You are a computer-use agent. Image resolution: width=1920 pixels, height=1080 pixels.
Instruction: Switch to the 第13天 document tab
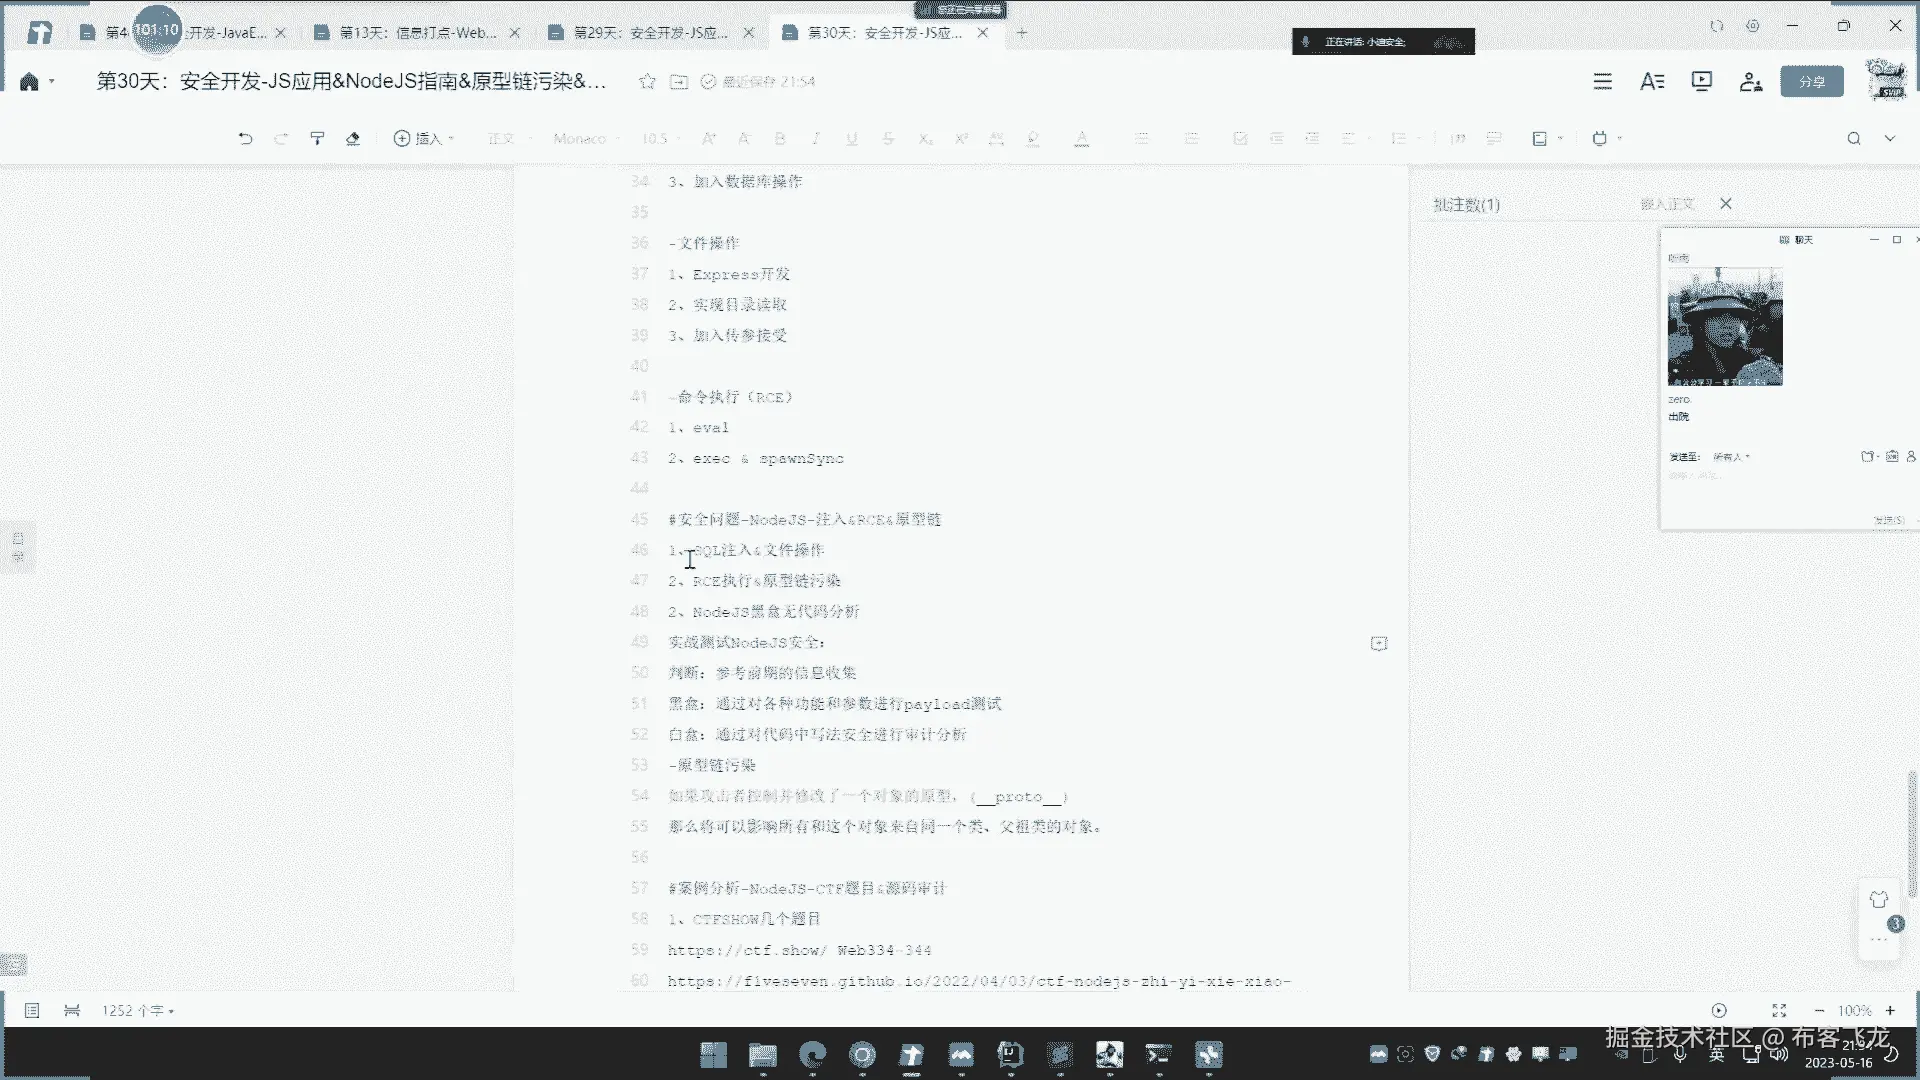417,33
